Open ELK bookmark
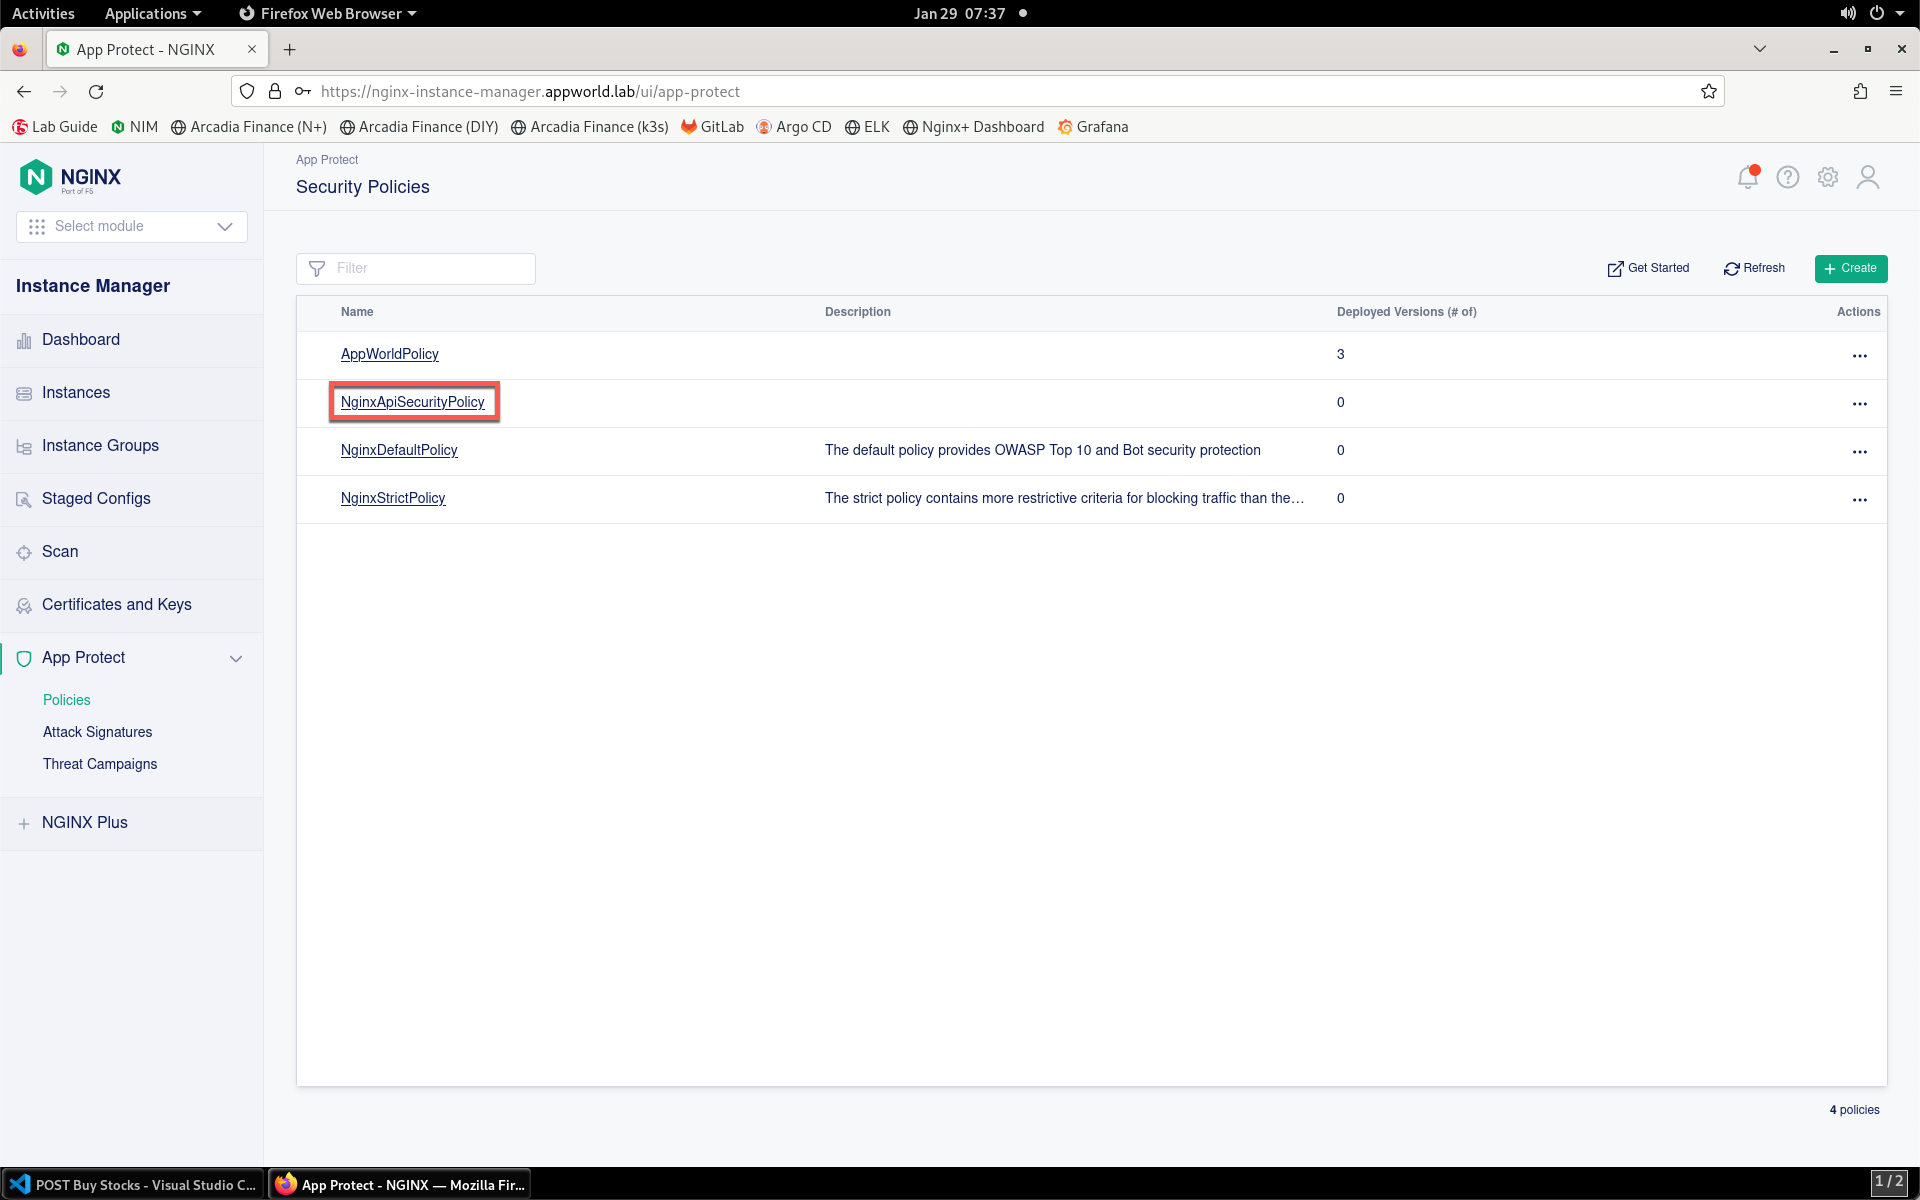This screenshot has width=1920, height=1200. pyautogui.click(x=867, y=127)
